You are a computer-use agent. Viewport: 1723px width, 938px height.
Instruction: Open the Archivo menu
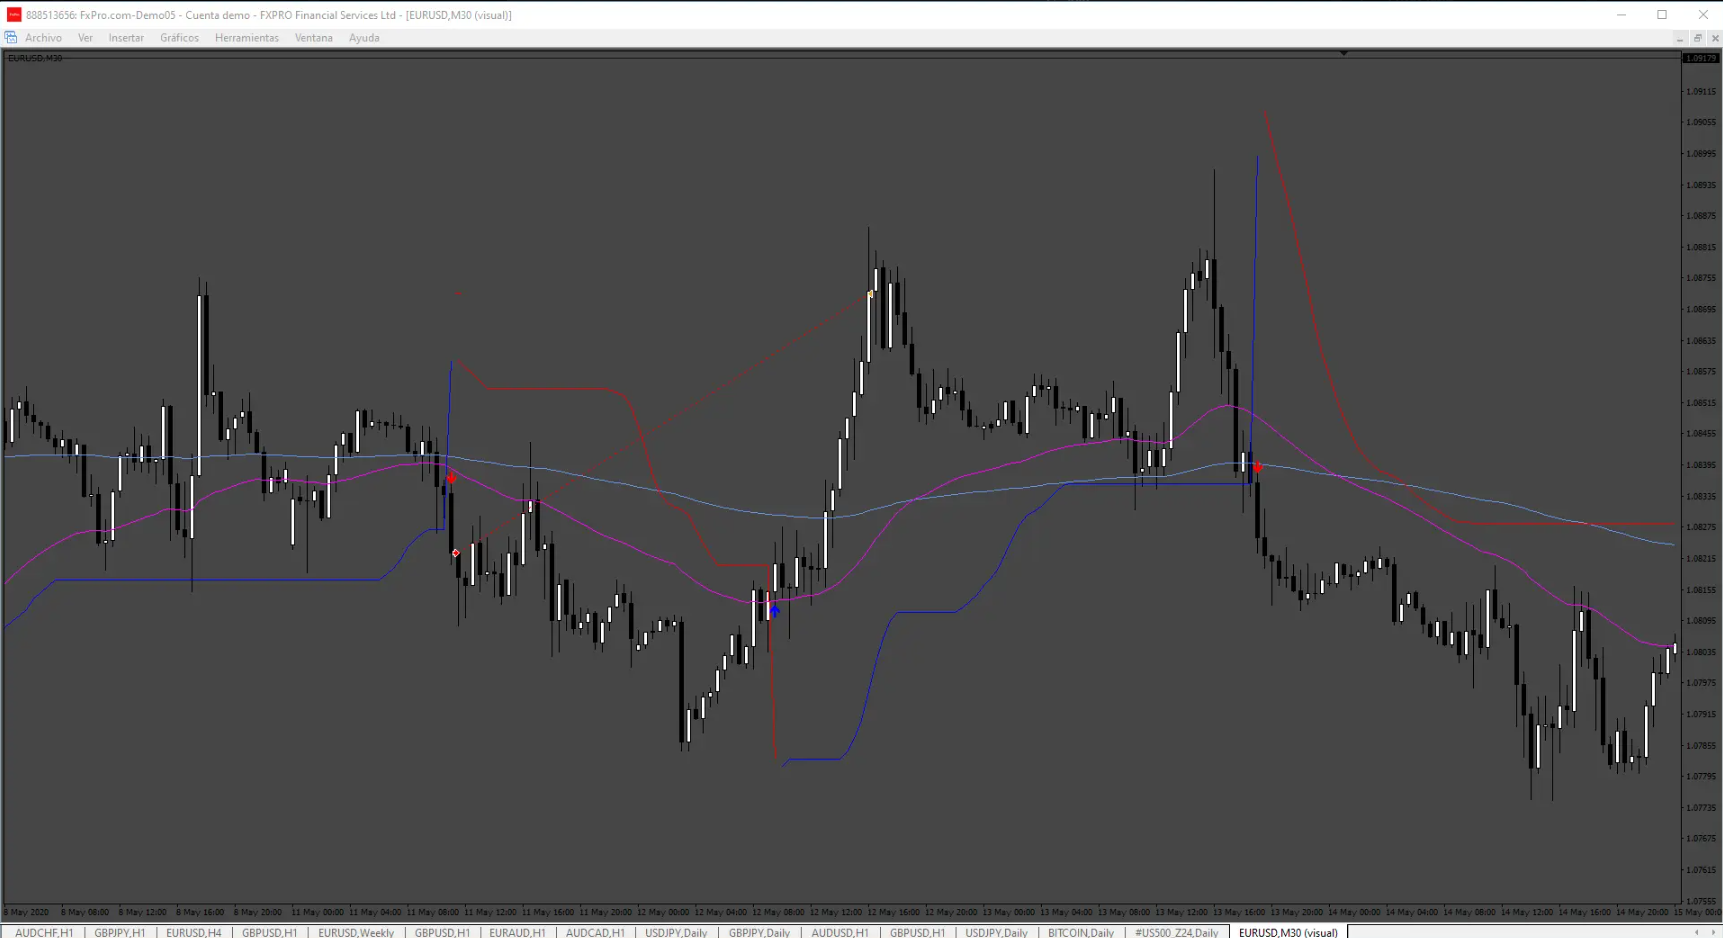[43, 38]
